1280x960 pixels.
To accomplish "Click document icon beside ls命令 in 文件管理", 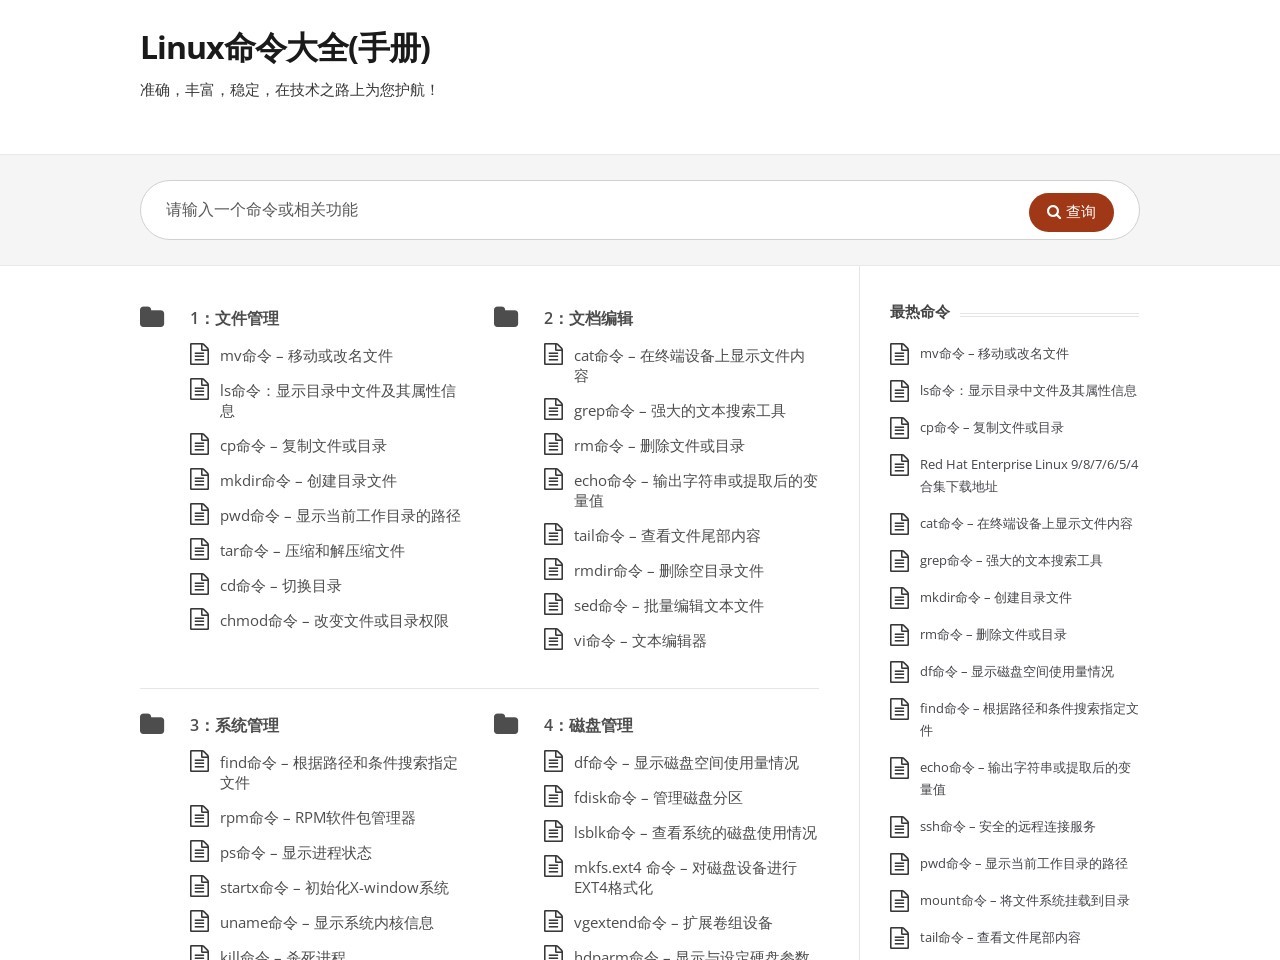I will (199, 389).
